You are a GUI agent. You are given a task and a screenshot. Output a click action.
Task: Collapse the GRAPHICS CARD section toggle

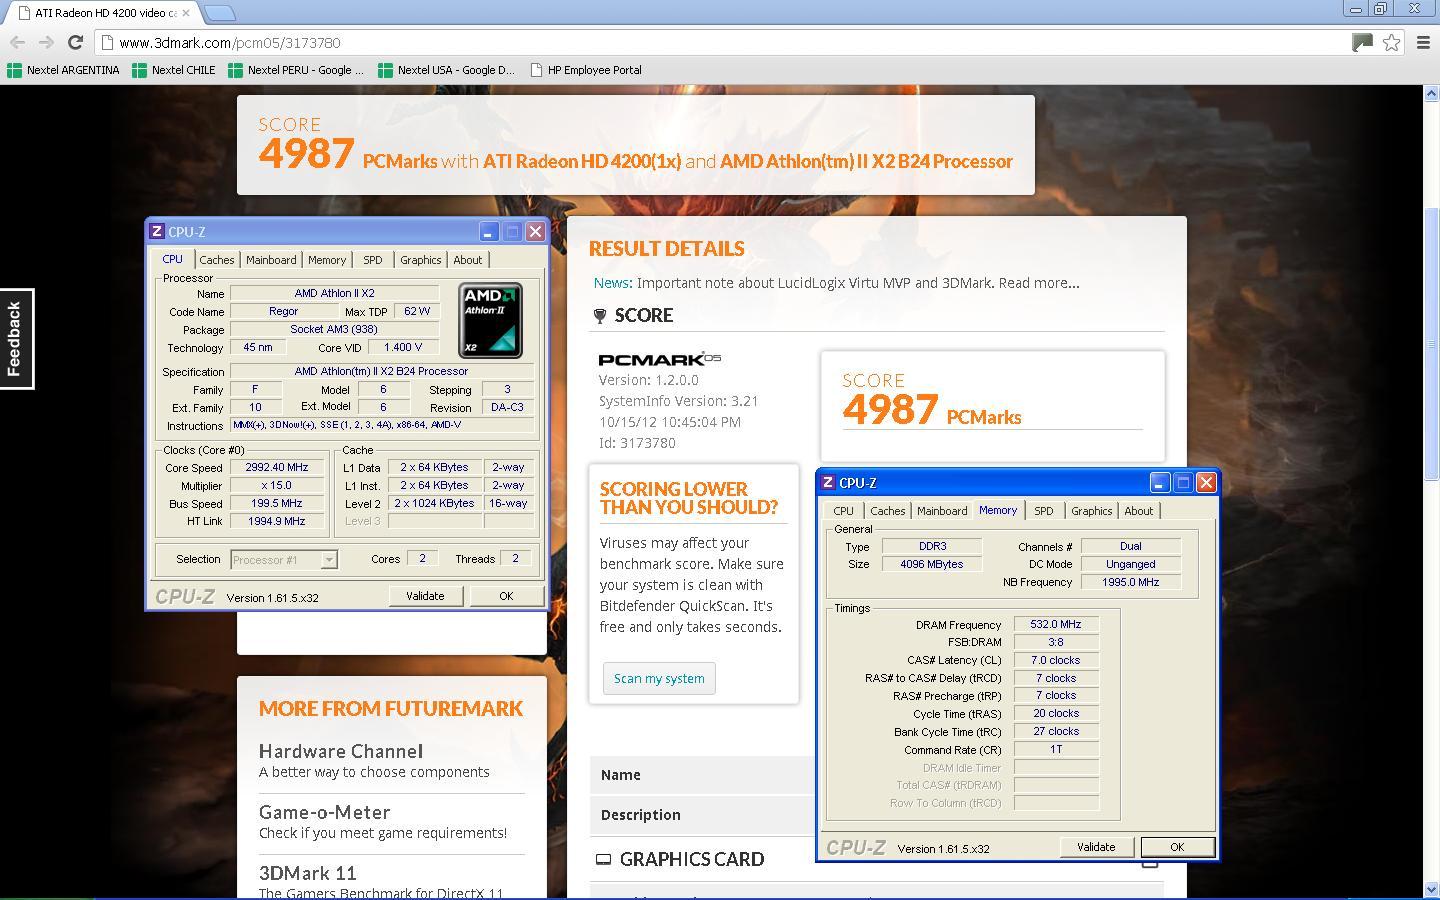pos(1150,863)
